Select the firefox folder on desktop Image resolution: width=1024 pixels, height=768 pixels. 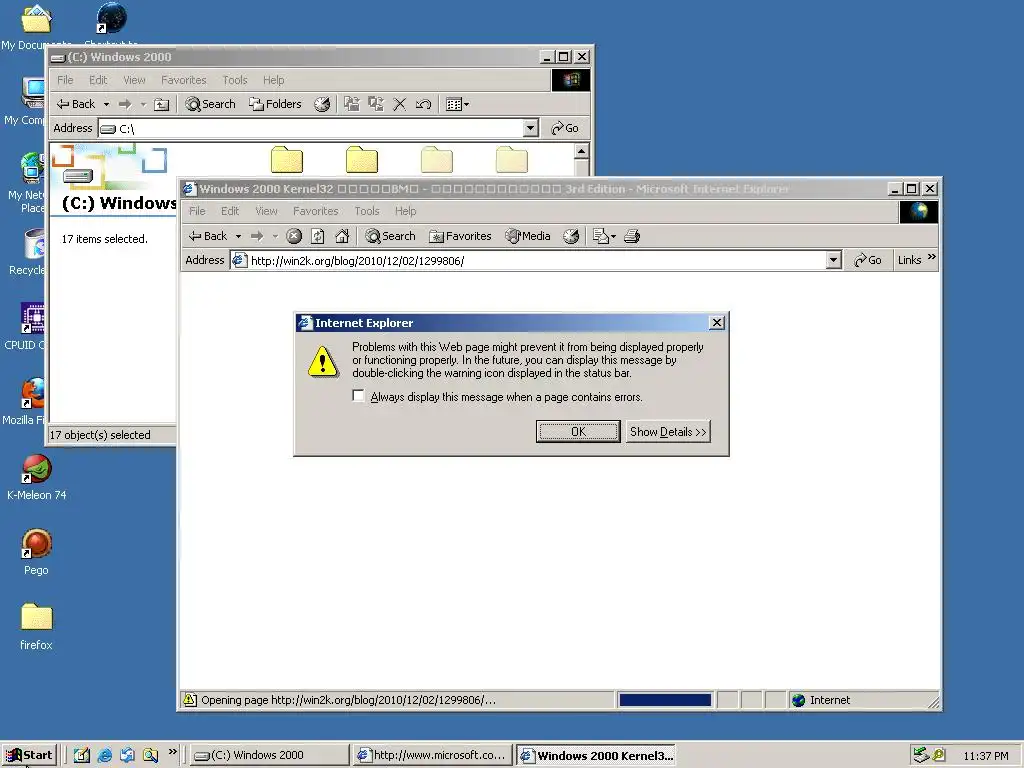coord(37,627)
